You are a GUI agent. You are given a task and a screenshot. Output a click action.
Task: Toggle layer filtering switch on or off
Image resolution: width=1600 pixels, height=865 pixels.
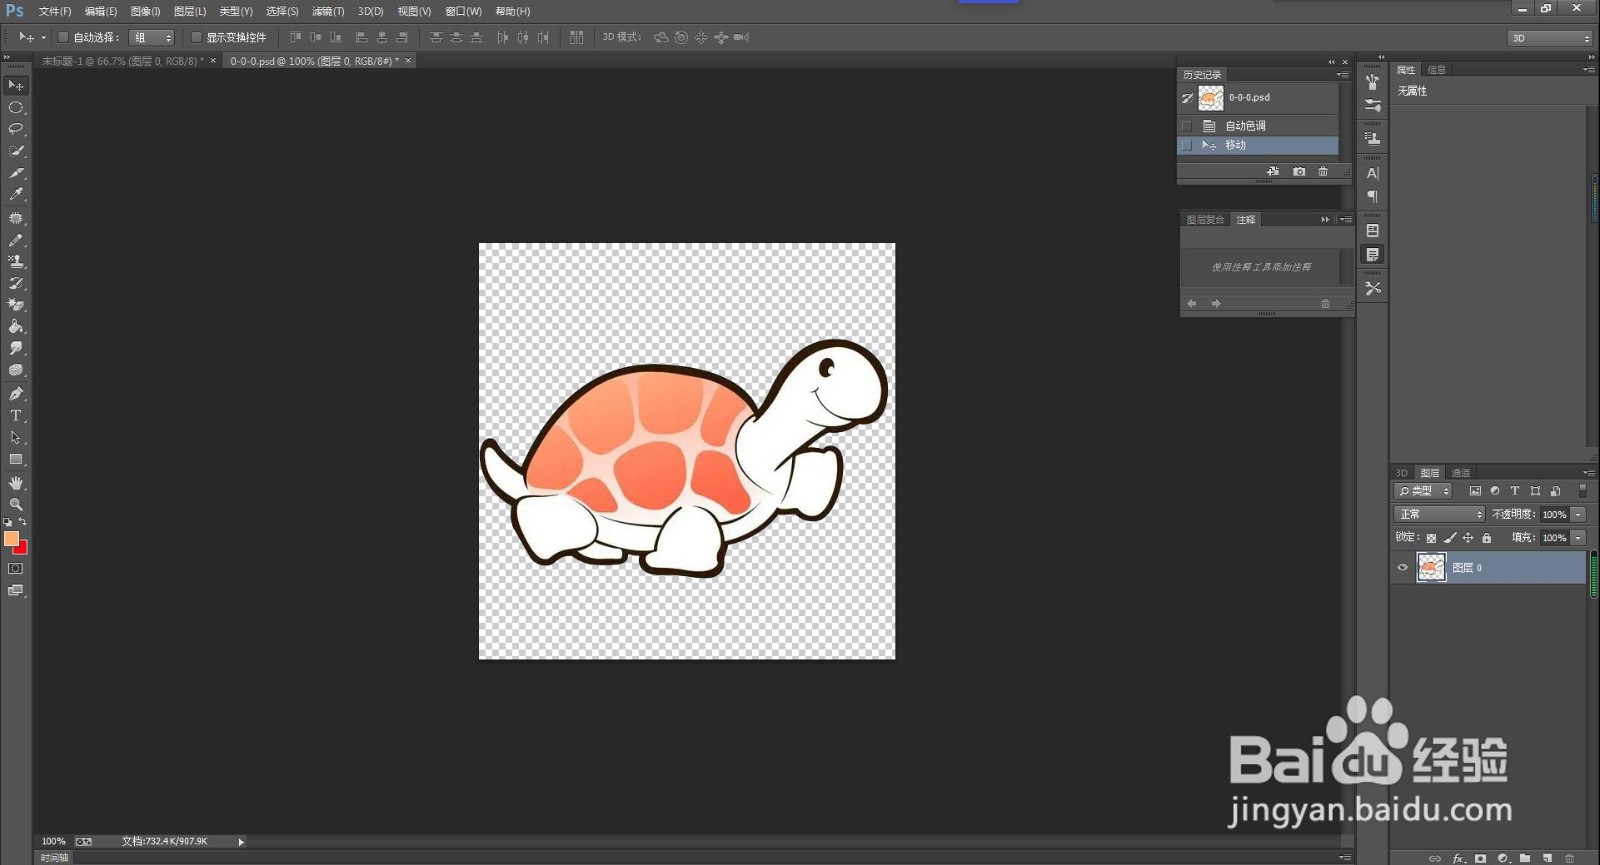click(x=1582, y=491)
